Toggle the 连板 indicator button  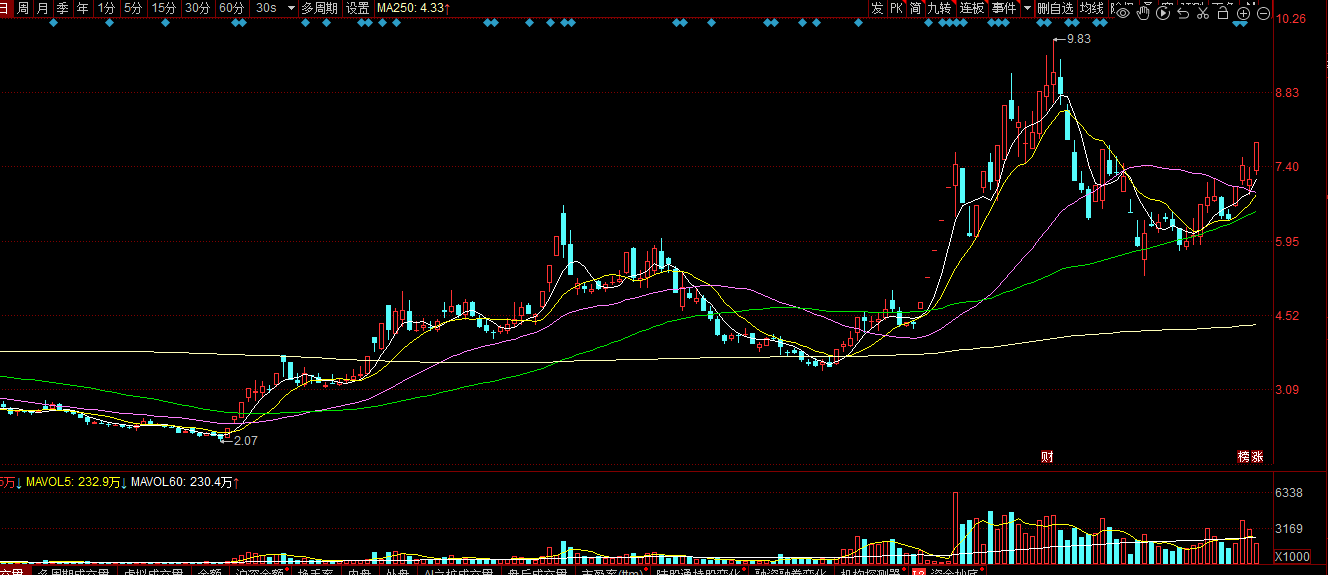coord(972,8)
